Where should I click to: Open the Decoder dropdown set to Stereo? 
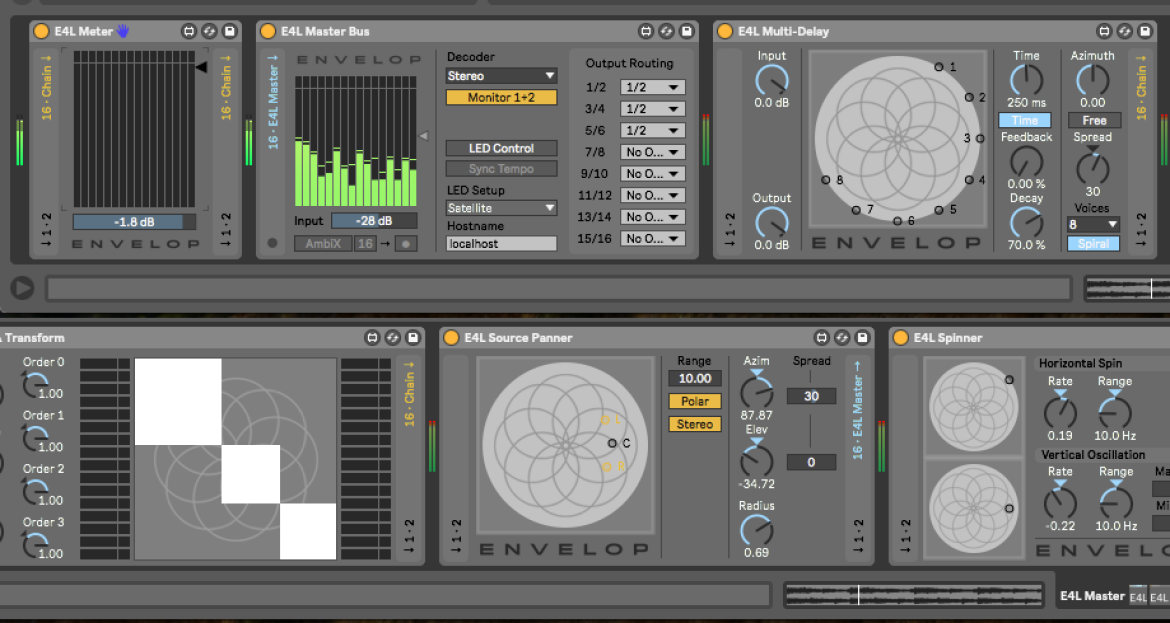(501, 76)
